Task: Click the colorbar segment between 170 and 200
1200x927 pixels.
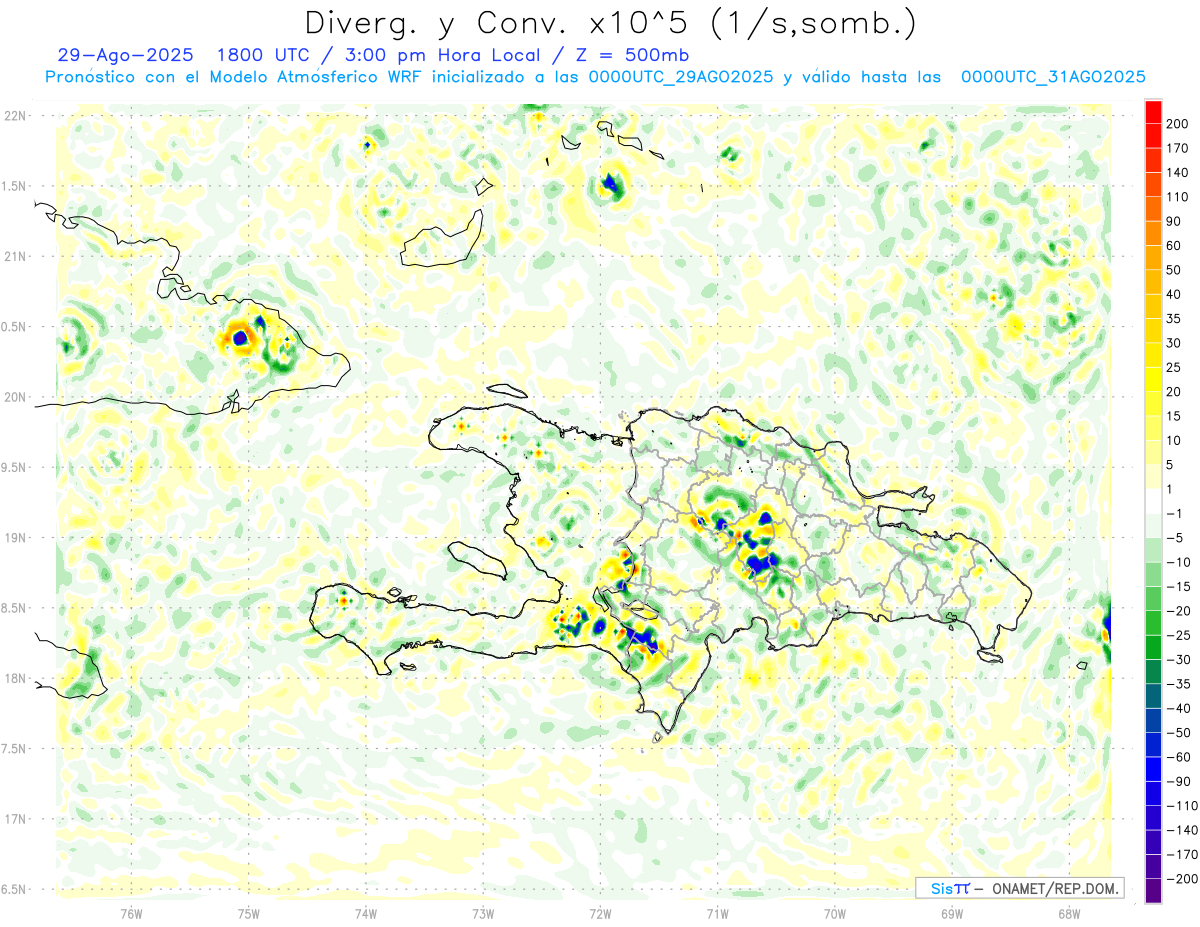Action: 1153,136
